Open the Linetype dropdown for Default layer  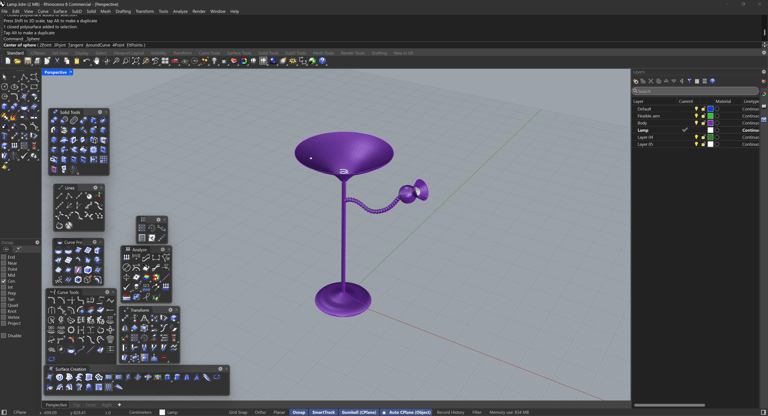750,109
